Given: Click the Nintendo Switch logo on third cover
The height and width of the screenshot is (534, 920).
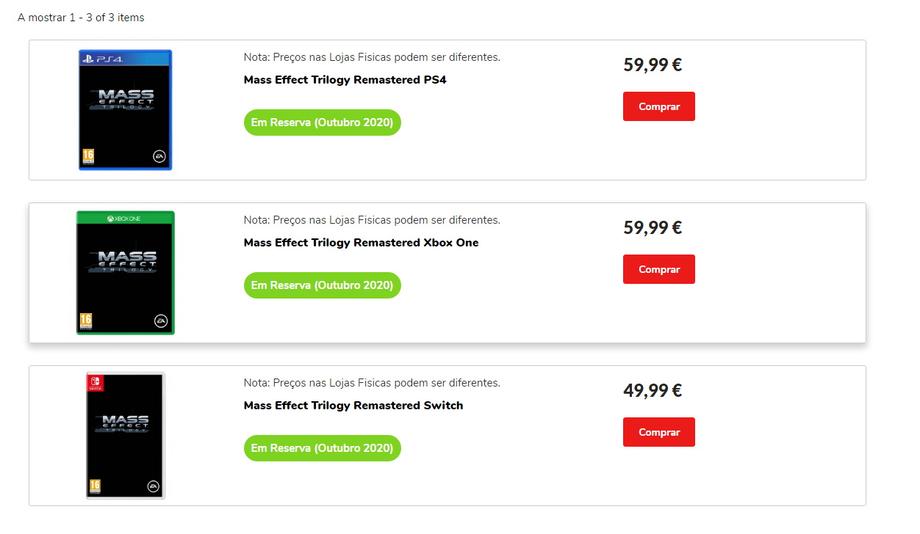Looking at the screenshot, I should [97, 383].
